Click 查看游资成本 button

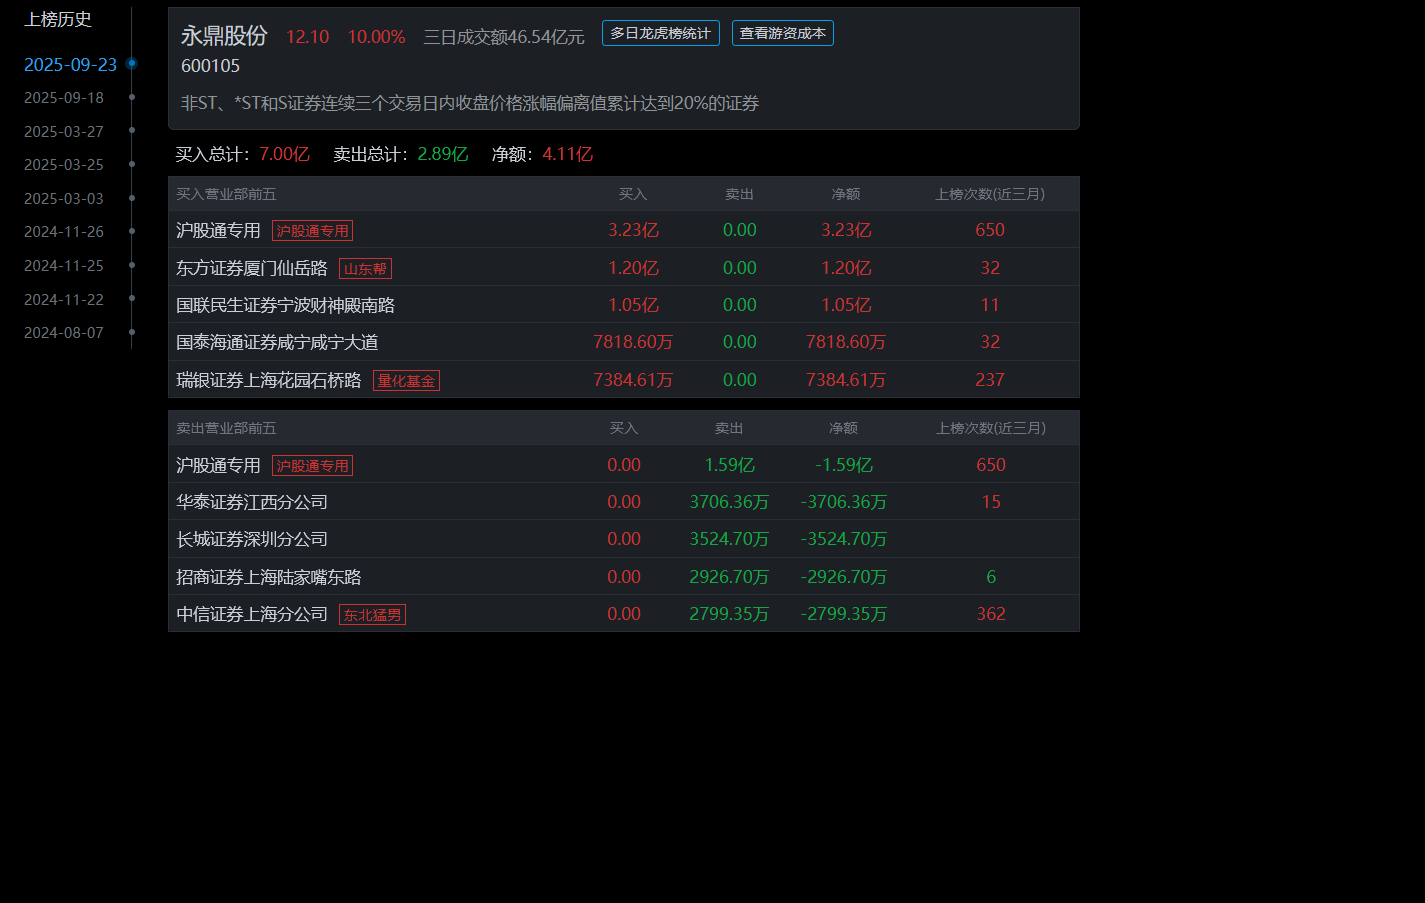783,33
